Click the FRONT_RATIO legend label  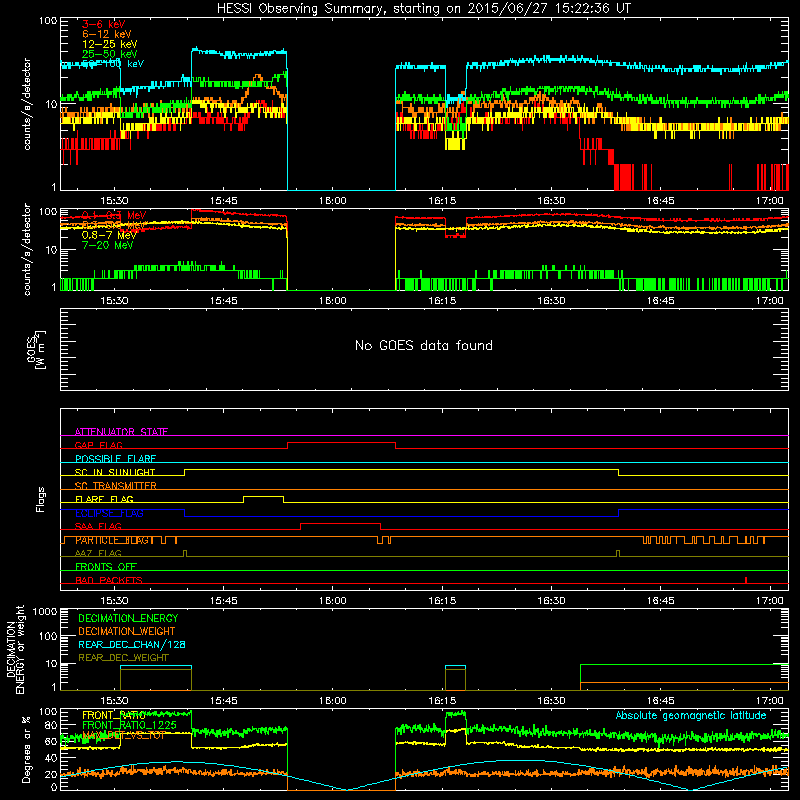point(114,715)
